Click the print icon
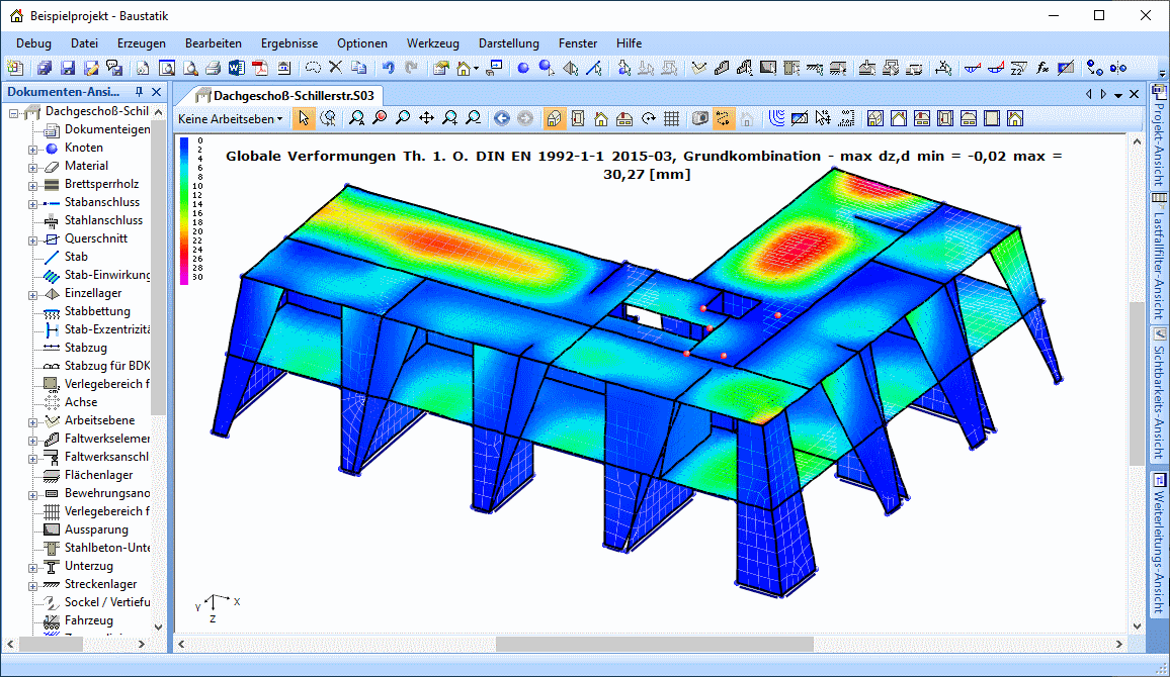The width and height of the screenshot is (1170, 677). [x=213, y=68]
